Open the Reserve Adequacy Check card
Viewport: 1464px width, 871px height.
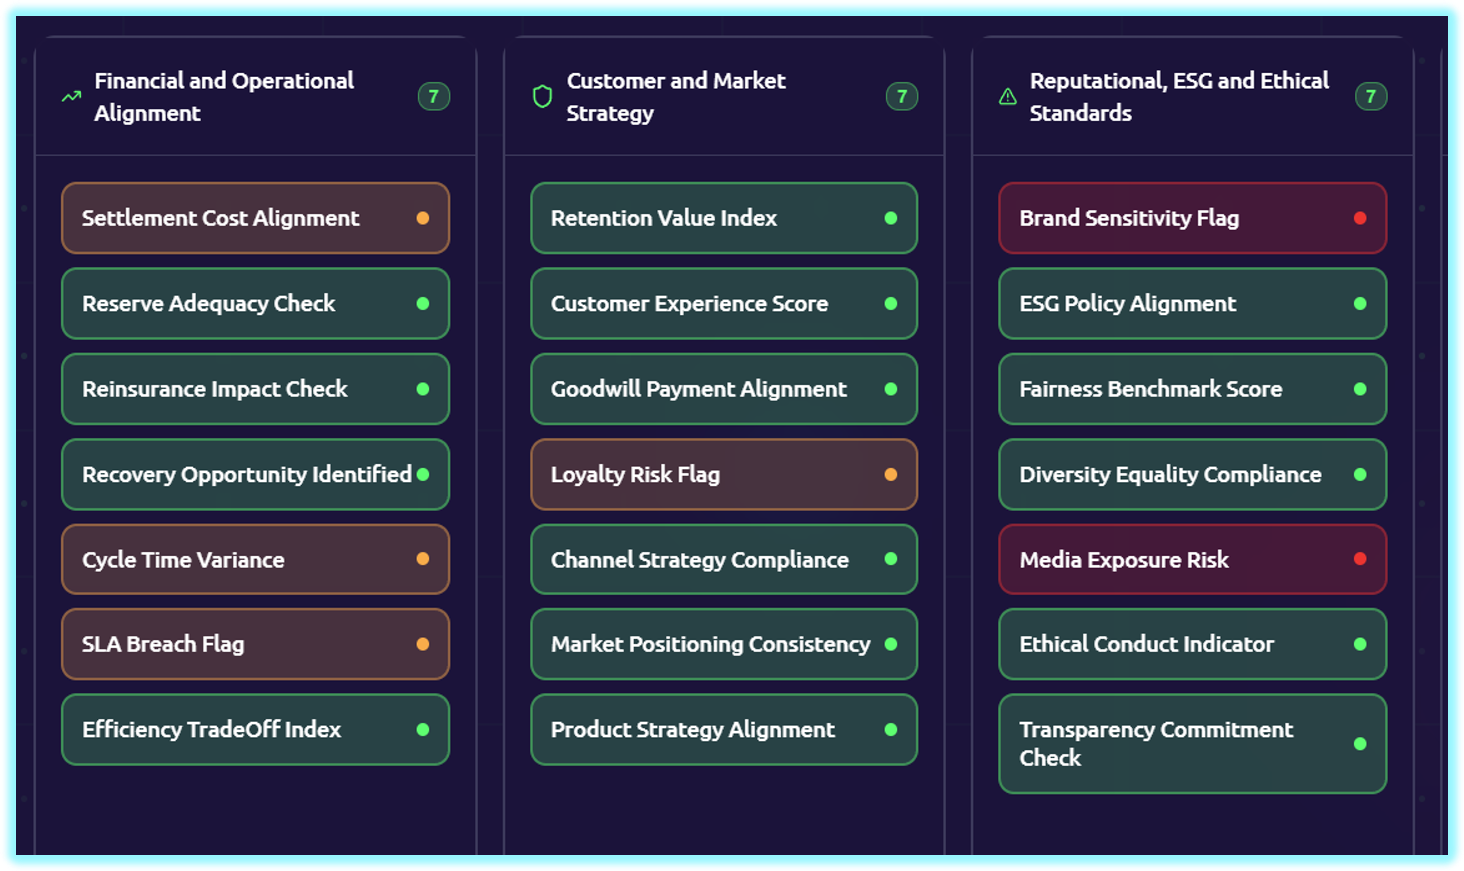coord(255,304)
